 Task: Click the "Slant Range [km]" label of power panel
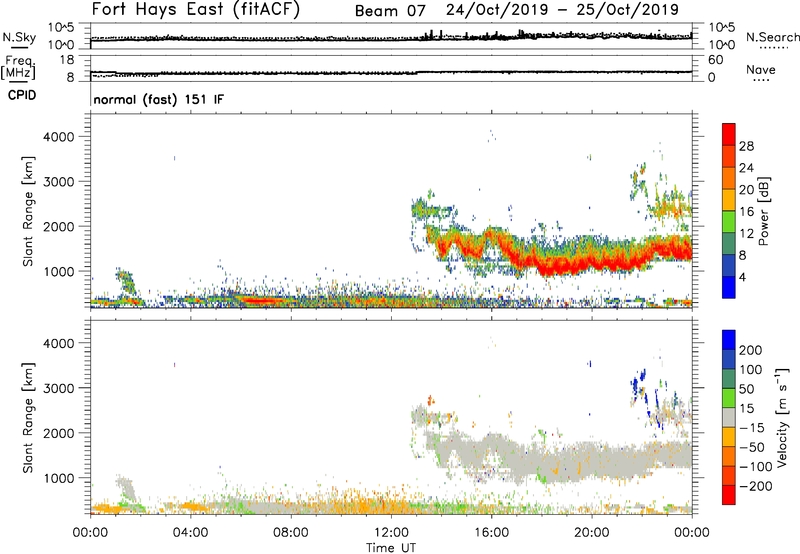[28, 211]
